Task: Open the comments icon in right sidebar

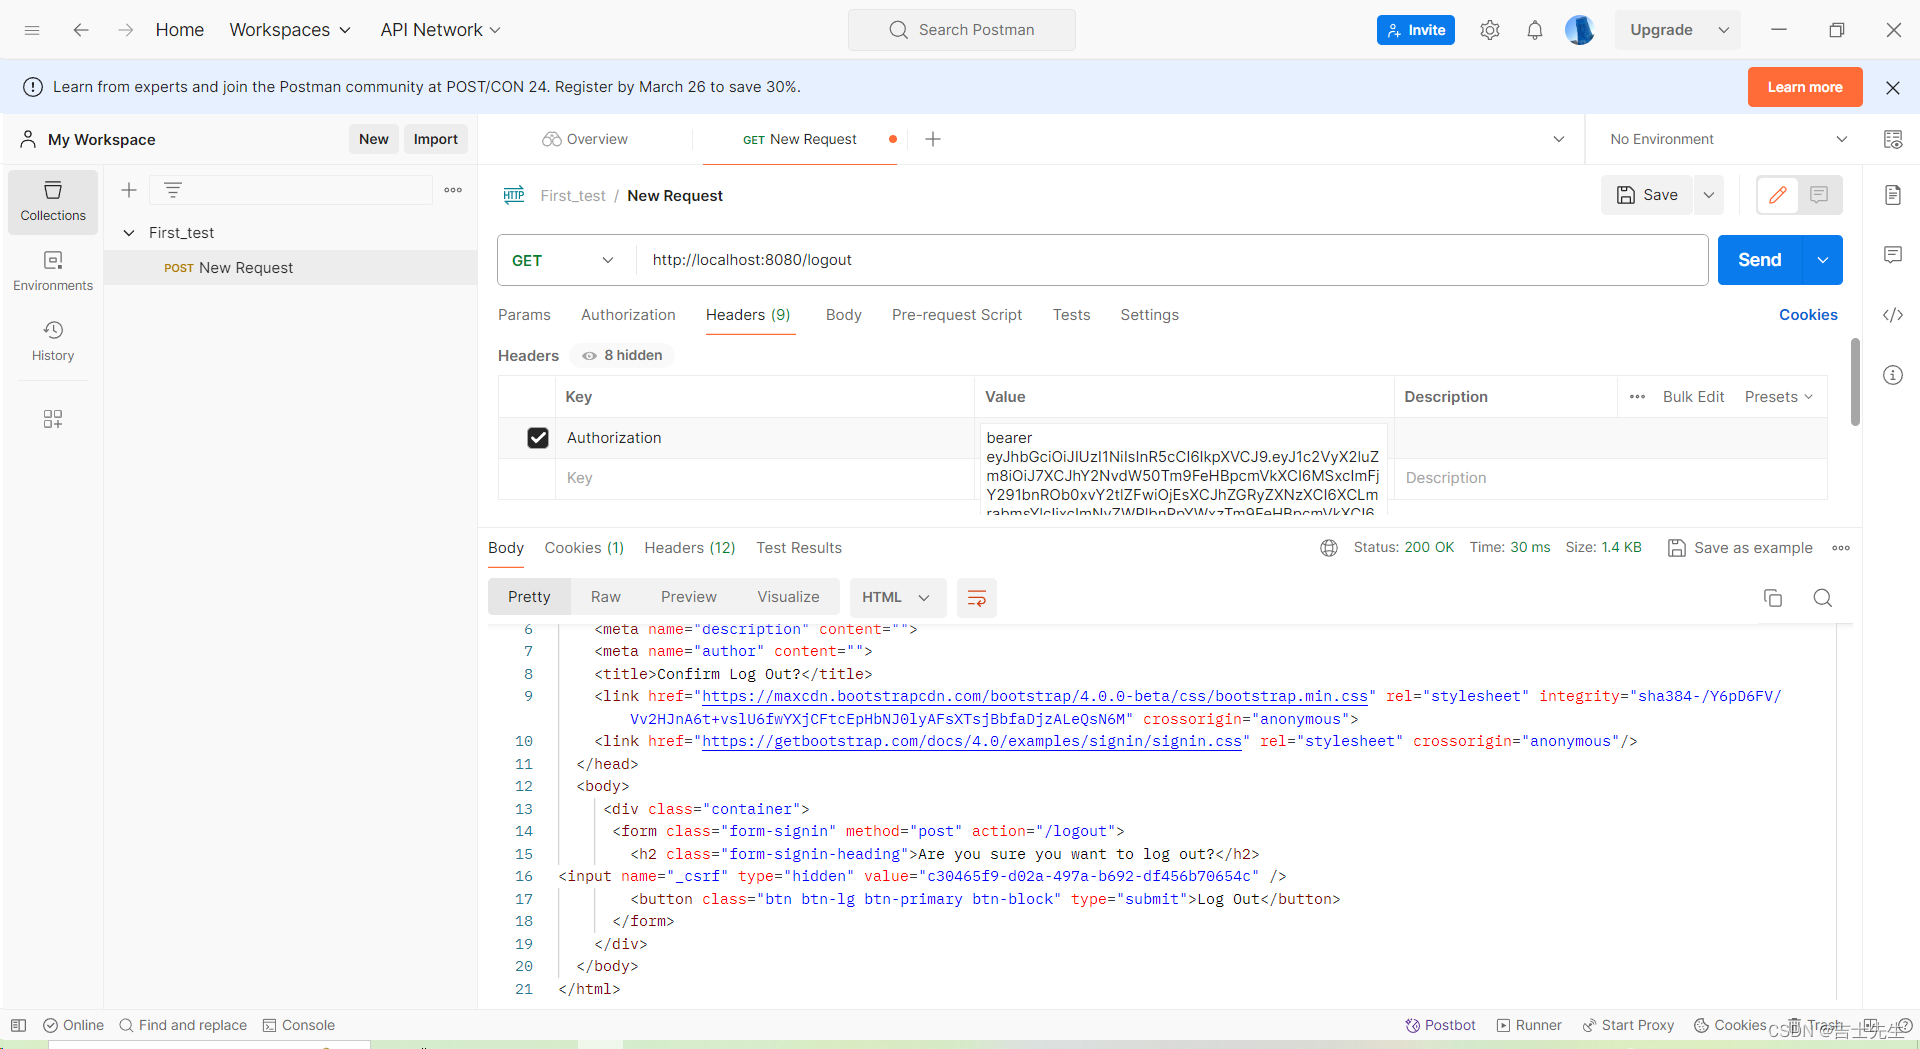Action: click(x=1893, y=255)
